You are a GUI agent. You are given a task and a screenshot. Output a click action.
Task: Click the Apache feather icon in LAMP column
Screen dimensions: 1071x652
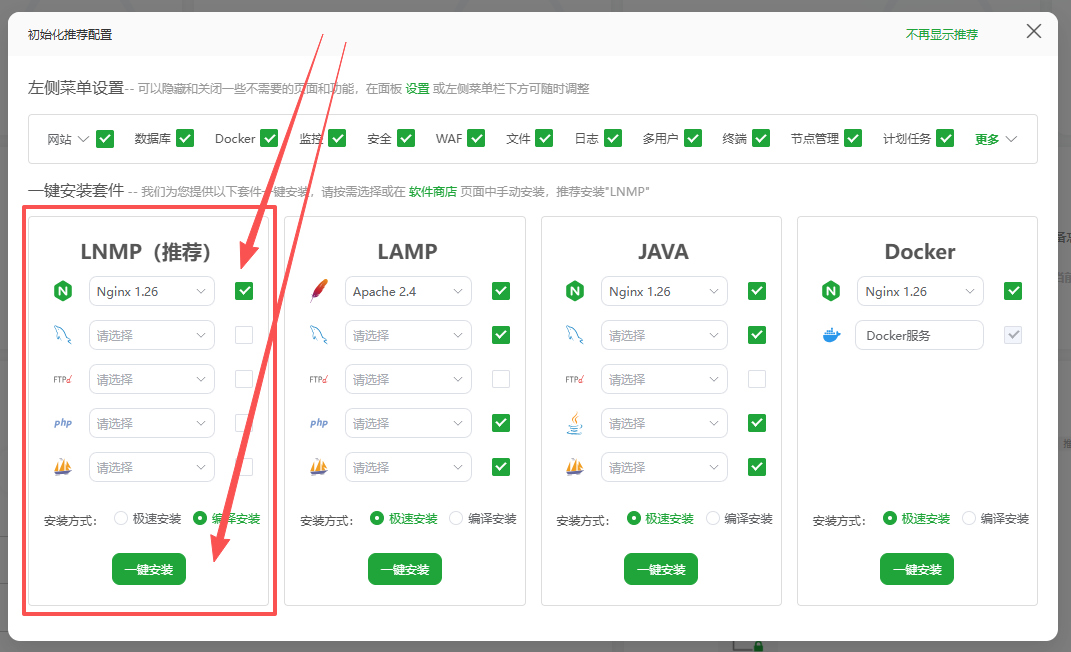point(318,291)
